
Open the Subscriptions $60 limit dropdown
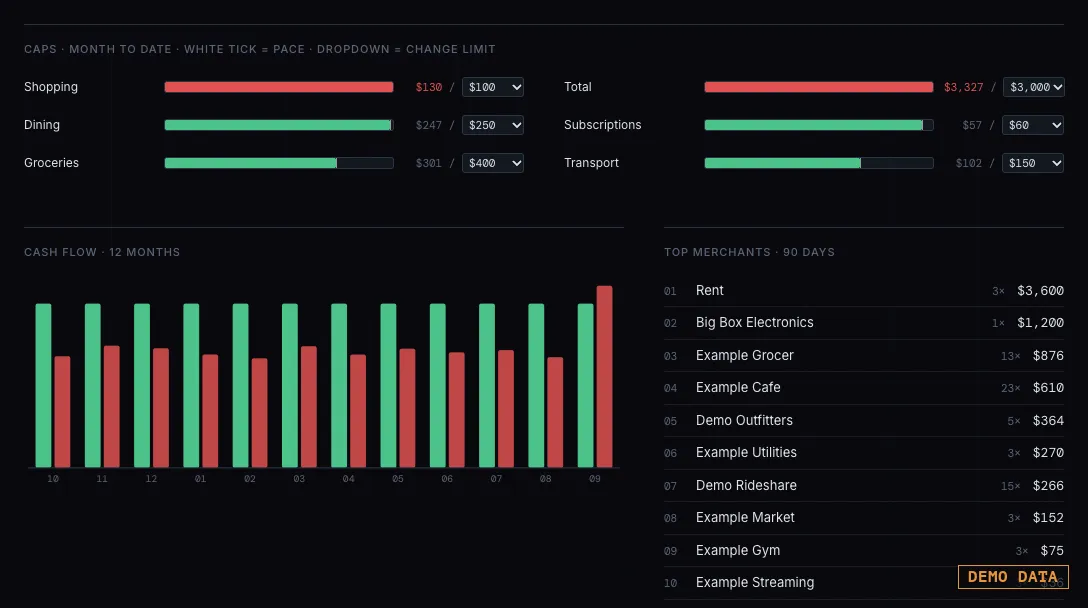(1033, 125)
